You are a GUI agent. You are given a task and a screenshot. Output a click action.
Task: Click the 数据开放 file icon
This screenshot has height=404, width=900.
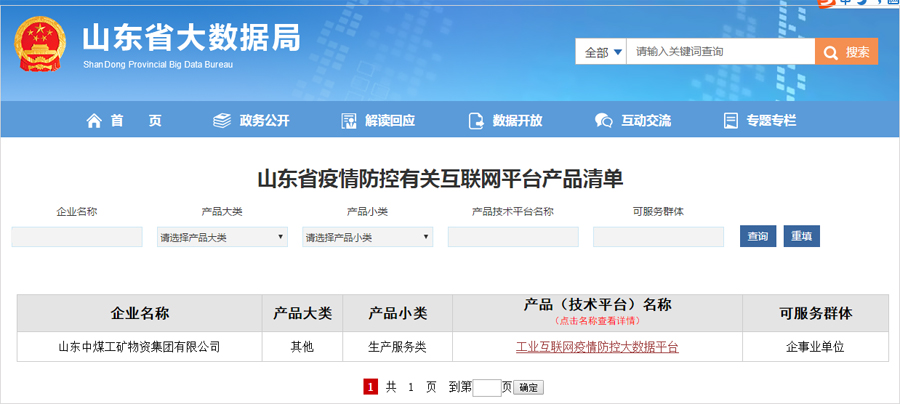(x=476, y=120)
